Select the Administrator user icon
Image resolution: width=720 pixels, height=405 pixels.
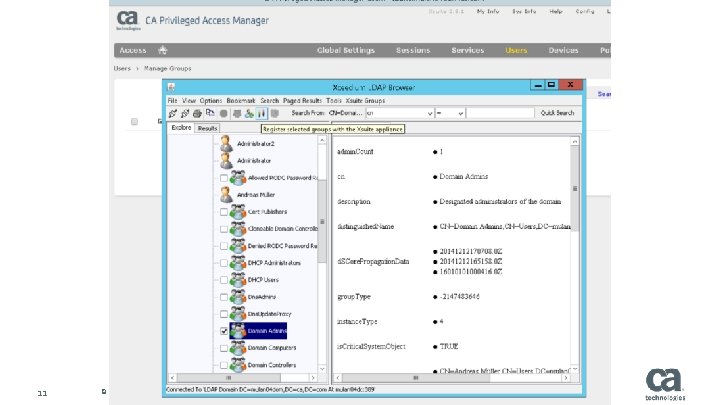click(x=226, y=161)
